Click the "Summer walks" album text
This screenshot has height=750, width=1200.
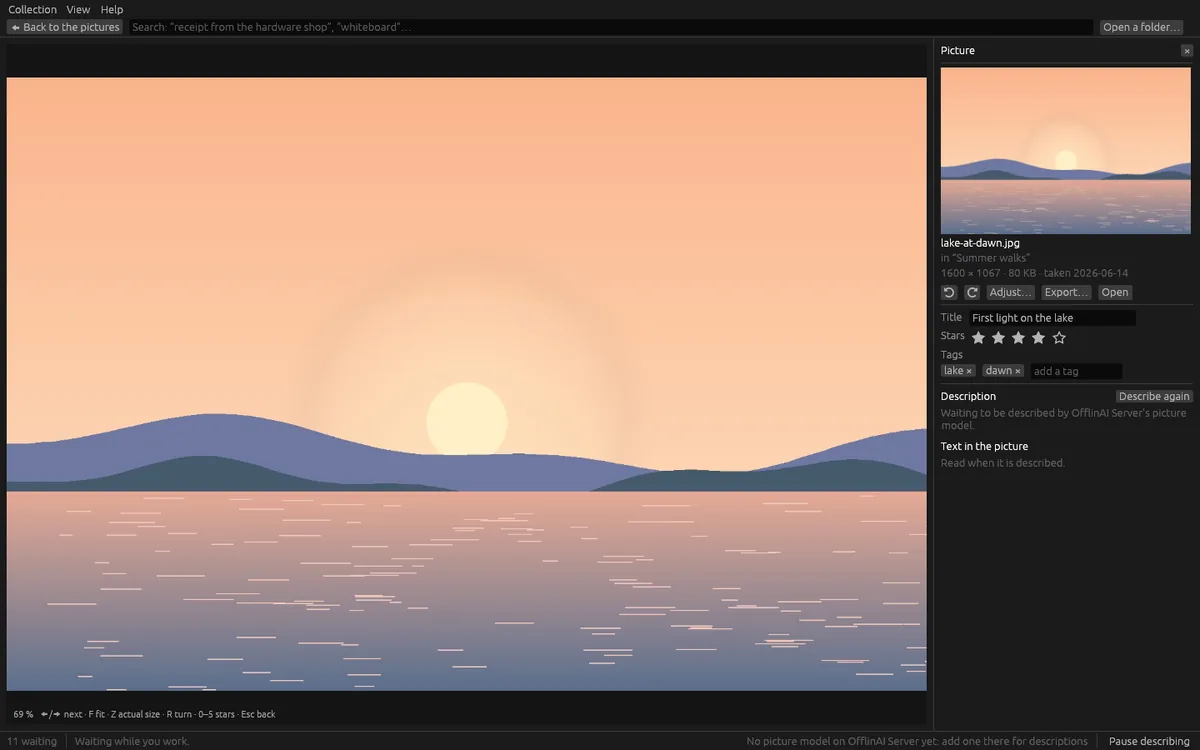click(991, 258)
